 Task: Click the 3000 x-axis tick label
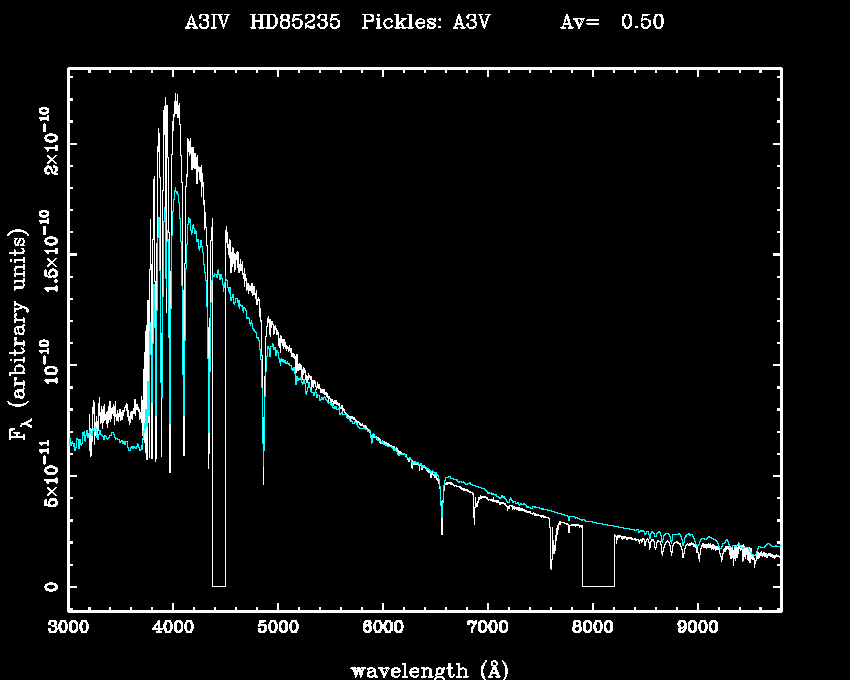point(69,627)
